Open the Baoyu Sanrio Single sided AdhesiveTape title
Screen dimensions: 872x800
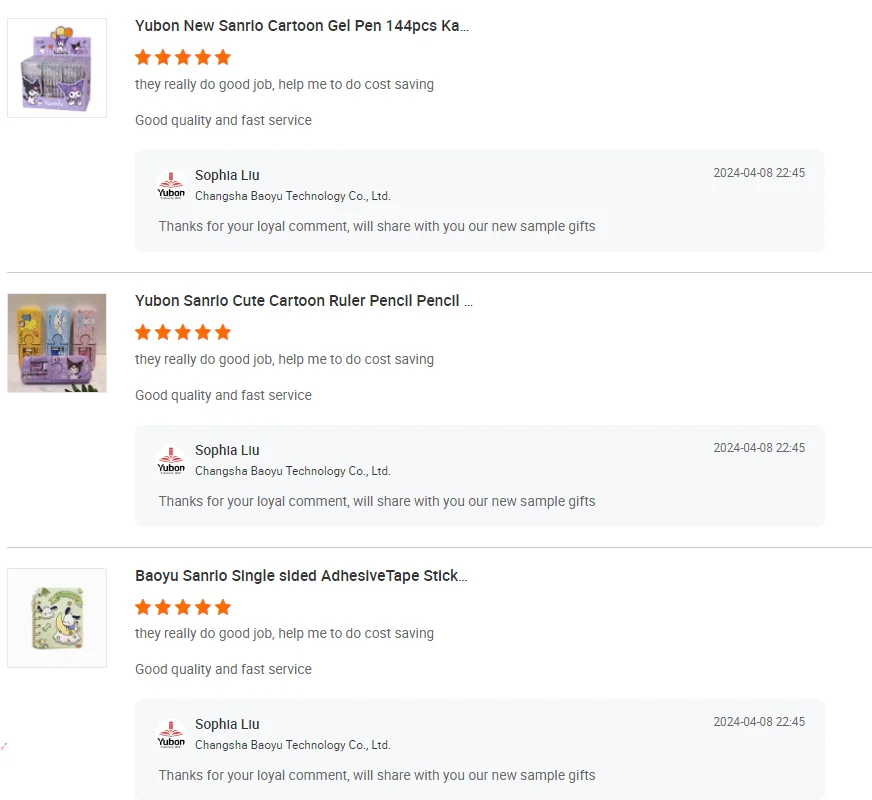(x=301, y=576)
